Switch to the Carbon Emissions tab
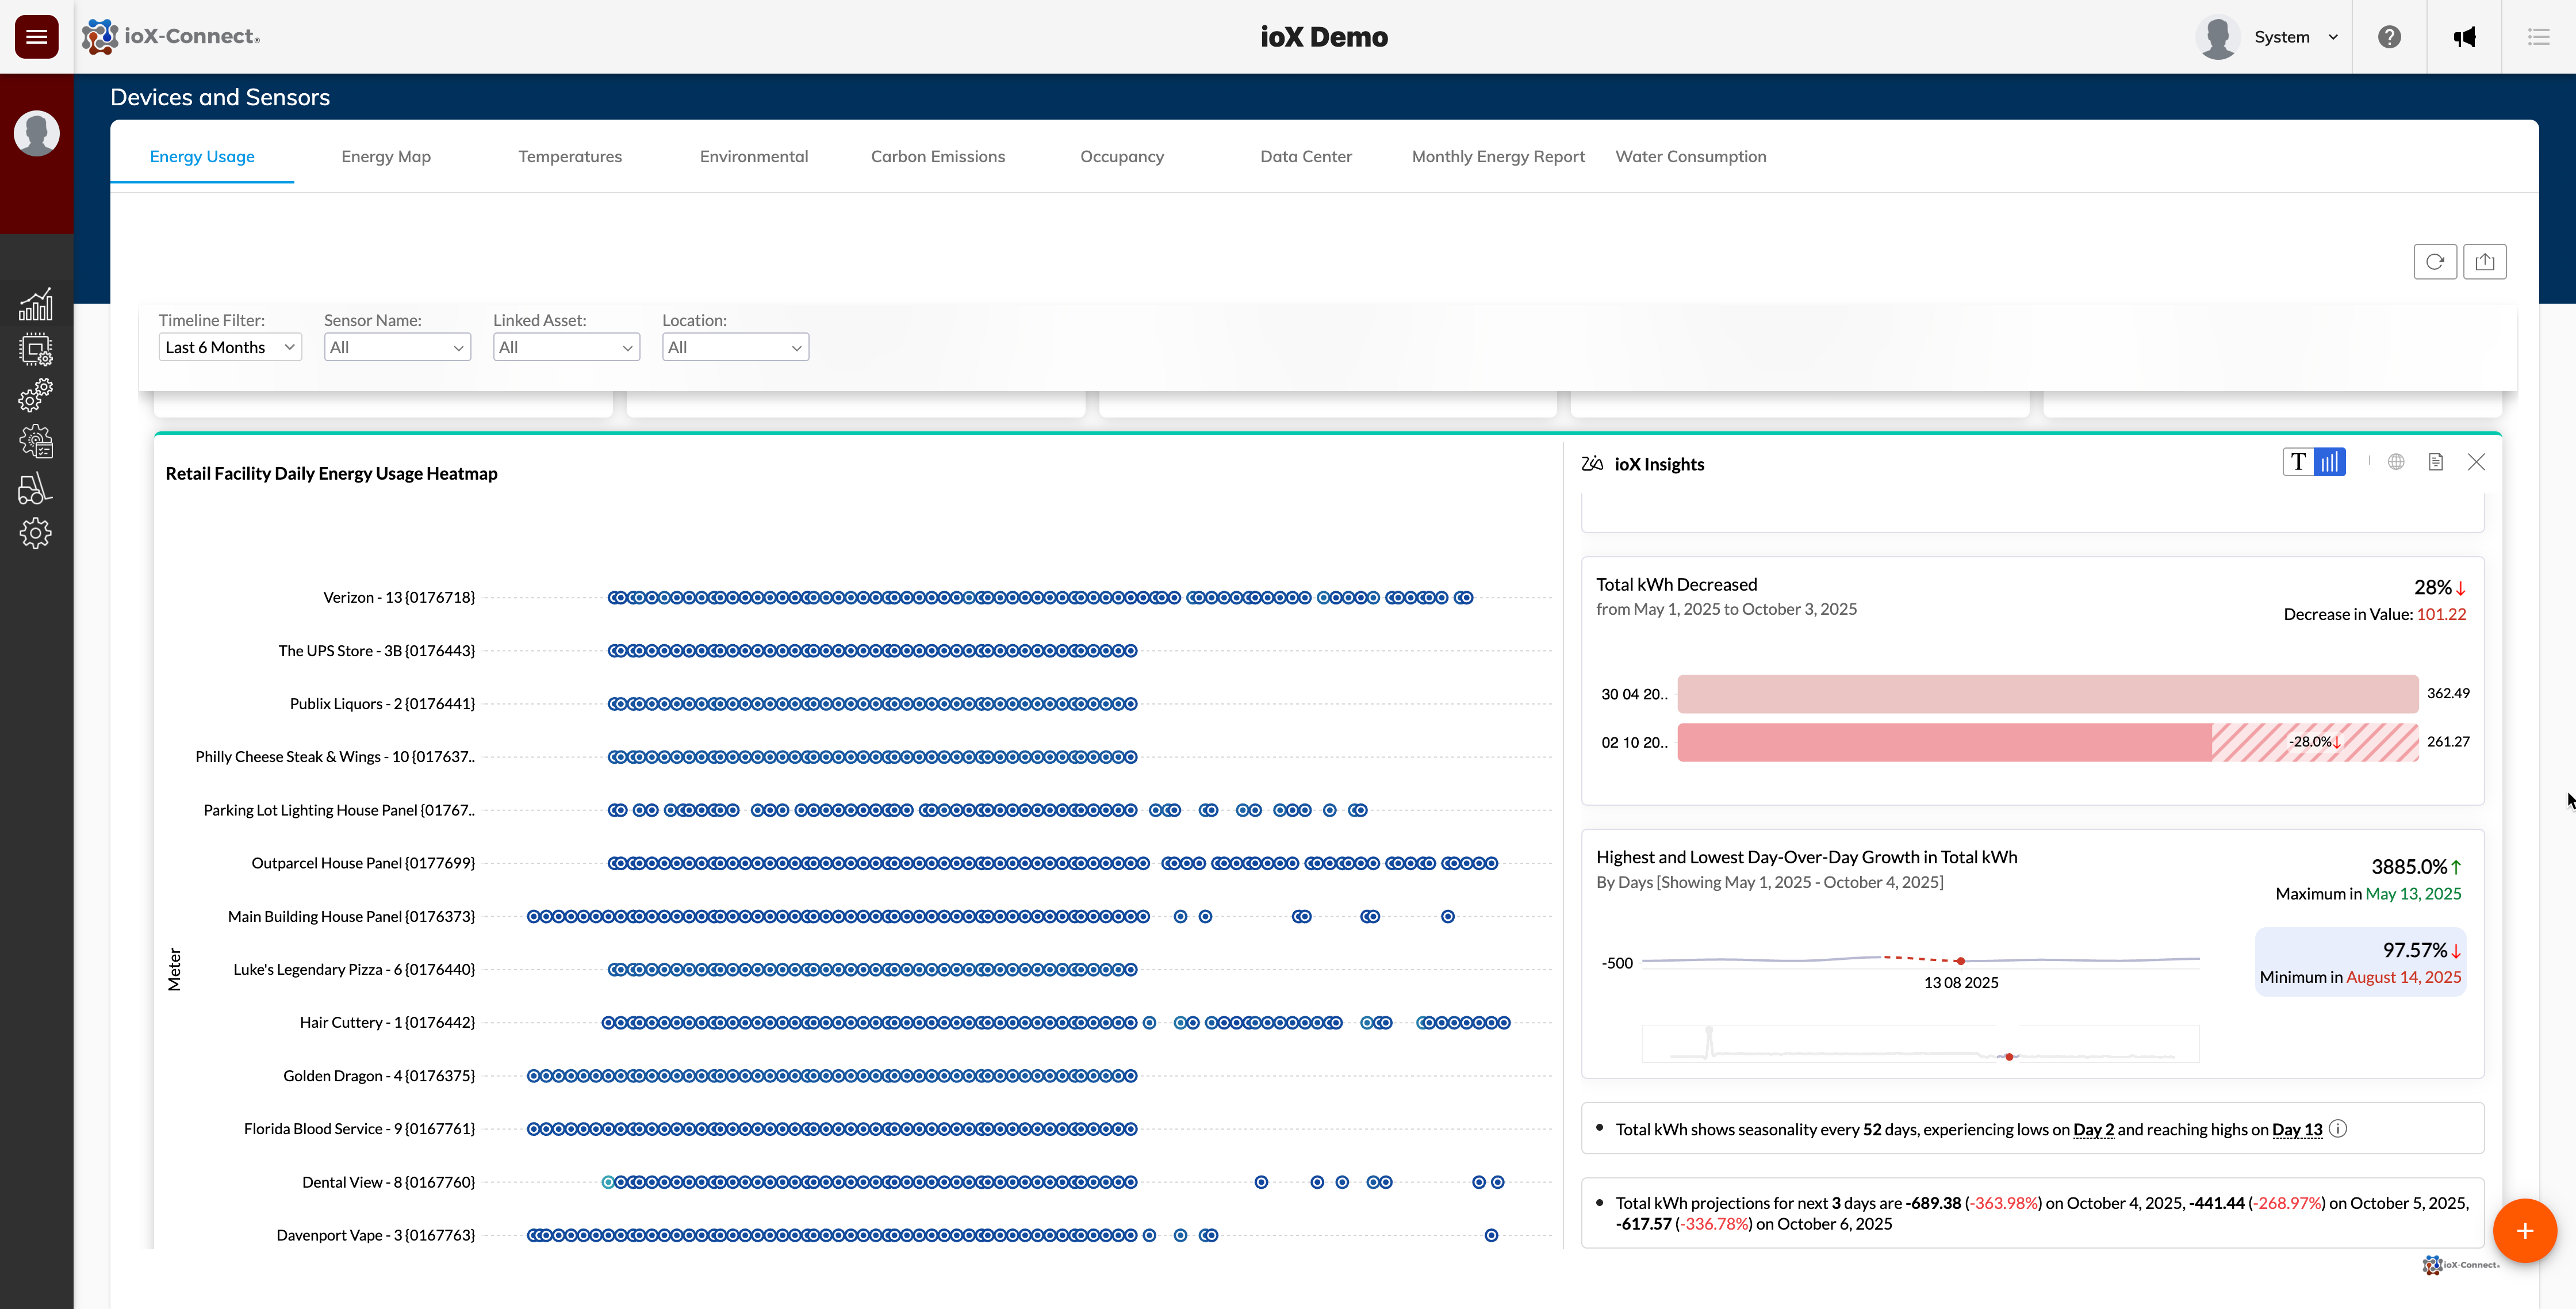This screenshot has width=2576, height=1309. tap(937, 157)
